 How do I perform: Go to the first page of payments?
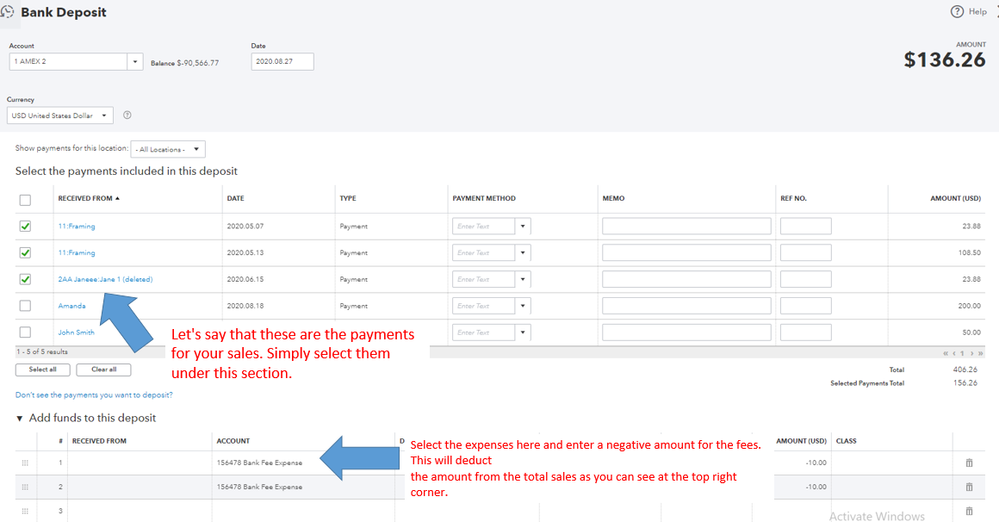pyautogui.click(x=945, y=353)
